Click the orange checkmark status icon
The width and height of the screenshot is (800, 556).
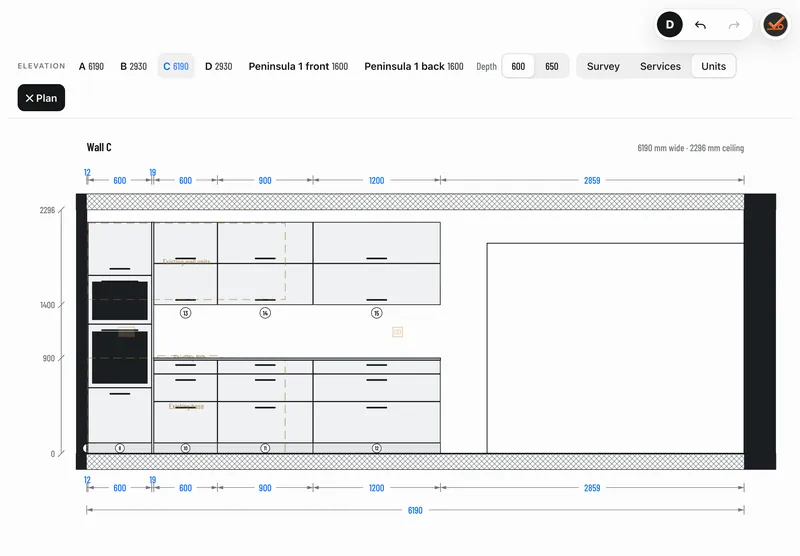[x=775, y=24]
